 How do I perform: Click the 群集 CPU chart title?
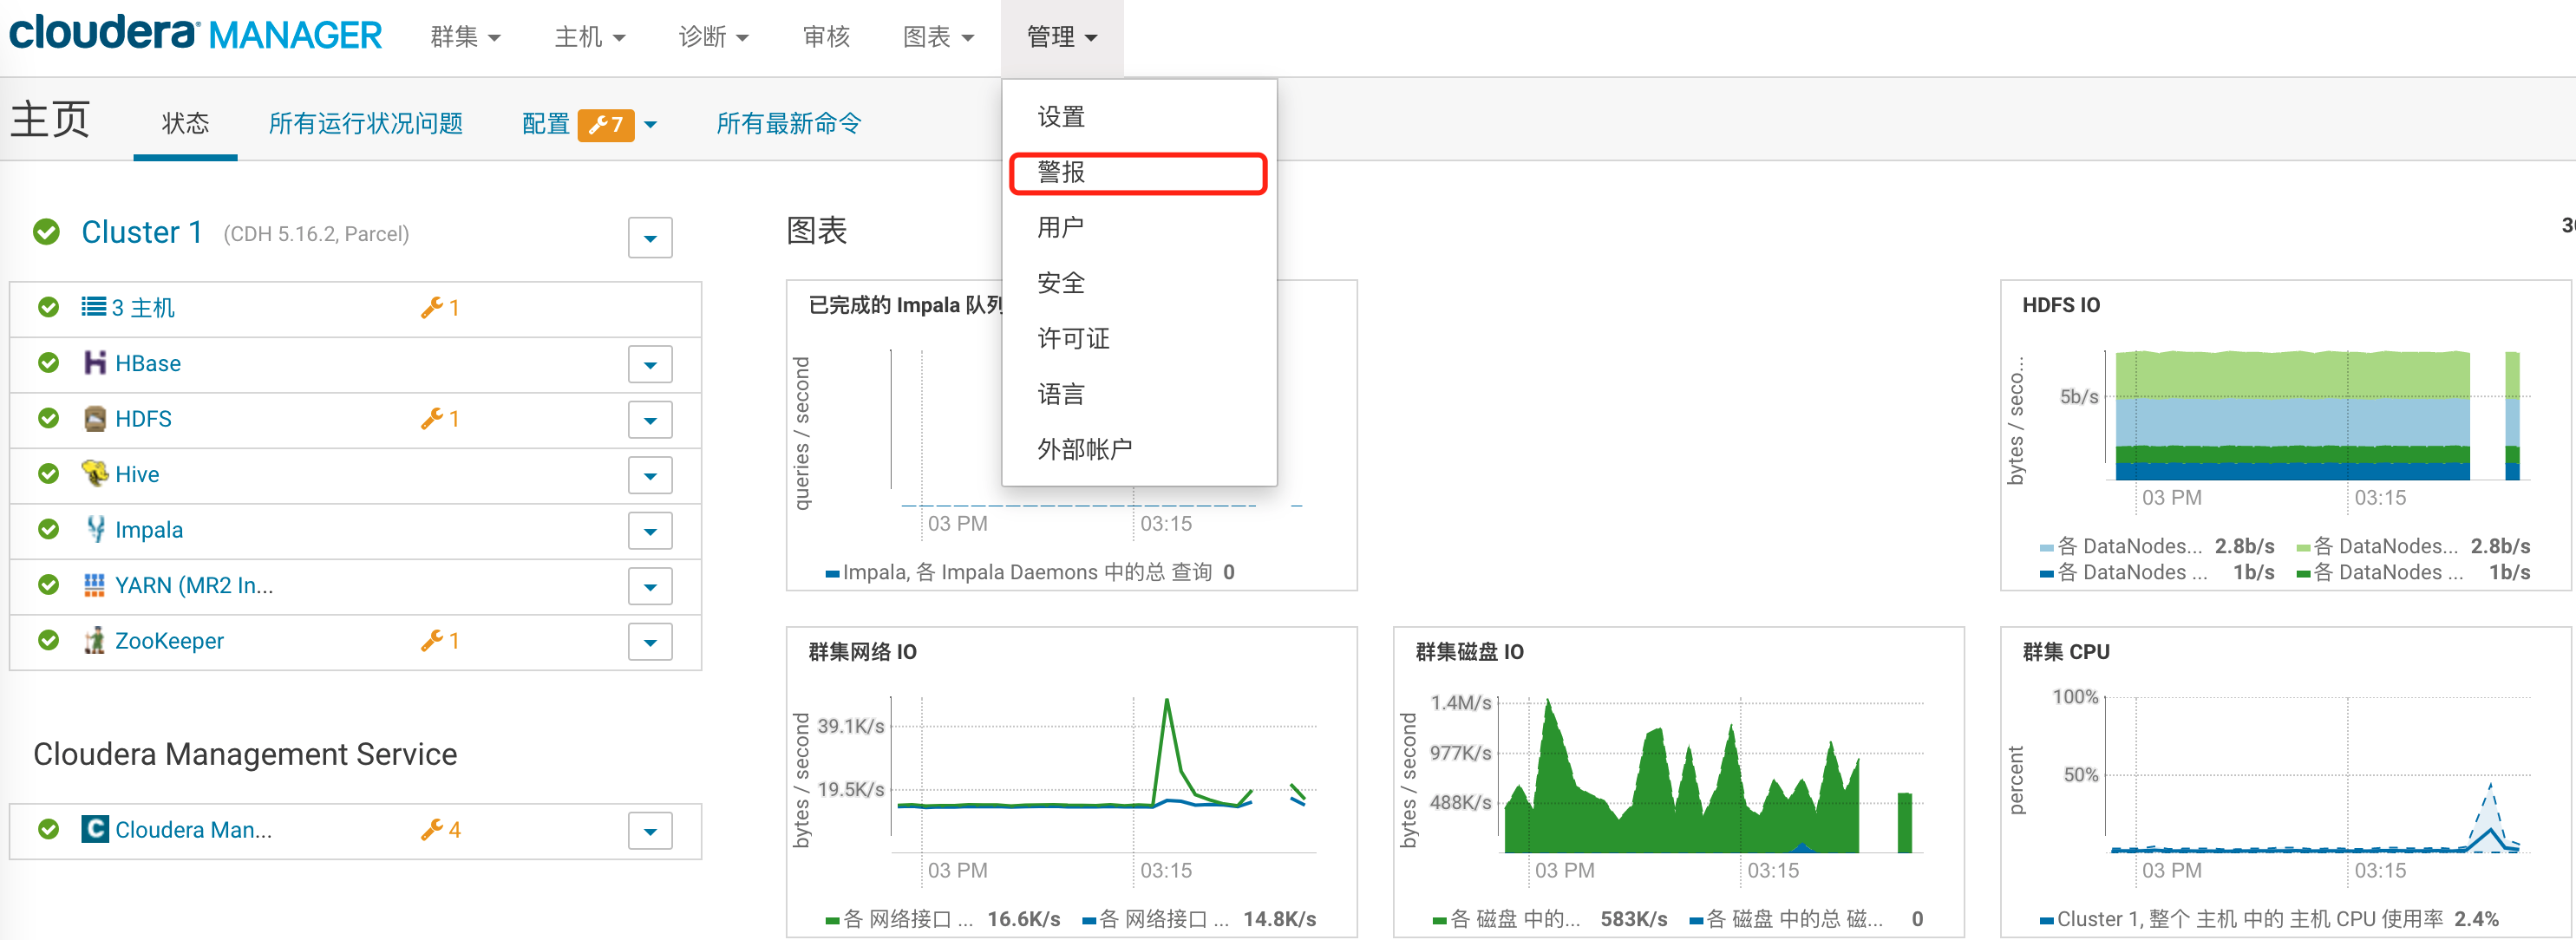tap(2065, 652)
